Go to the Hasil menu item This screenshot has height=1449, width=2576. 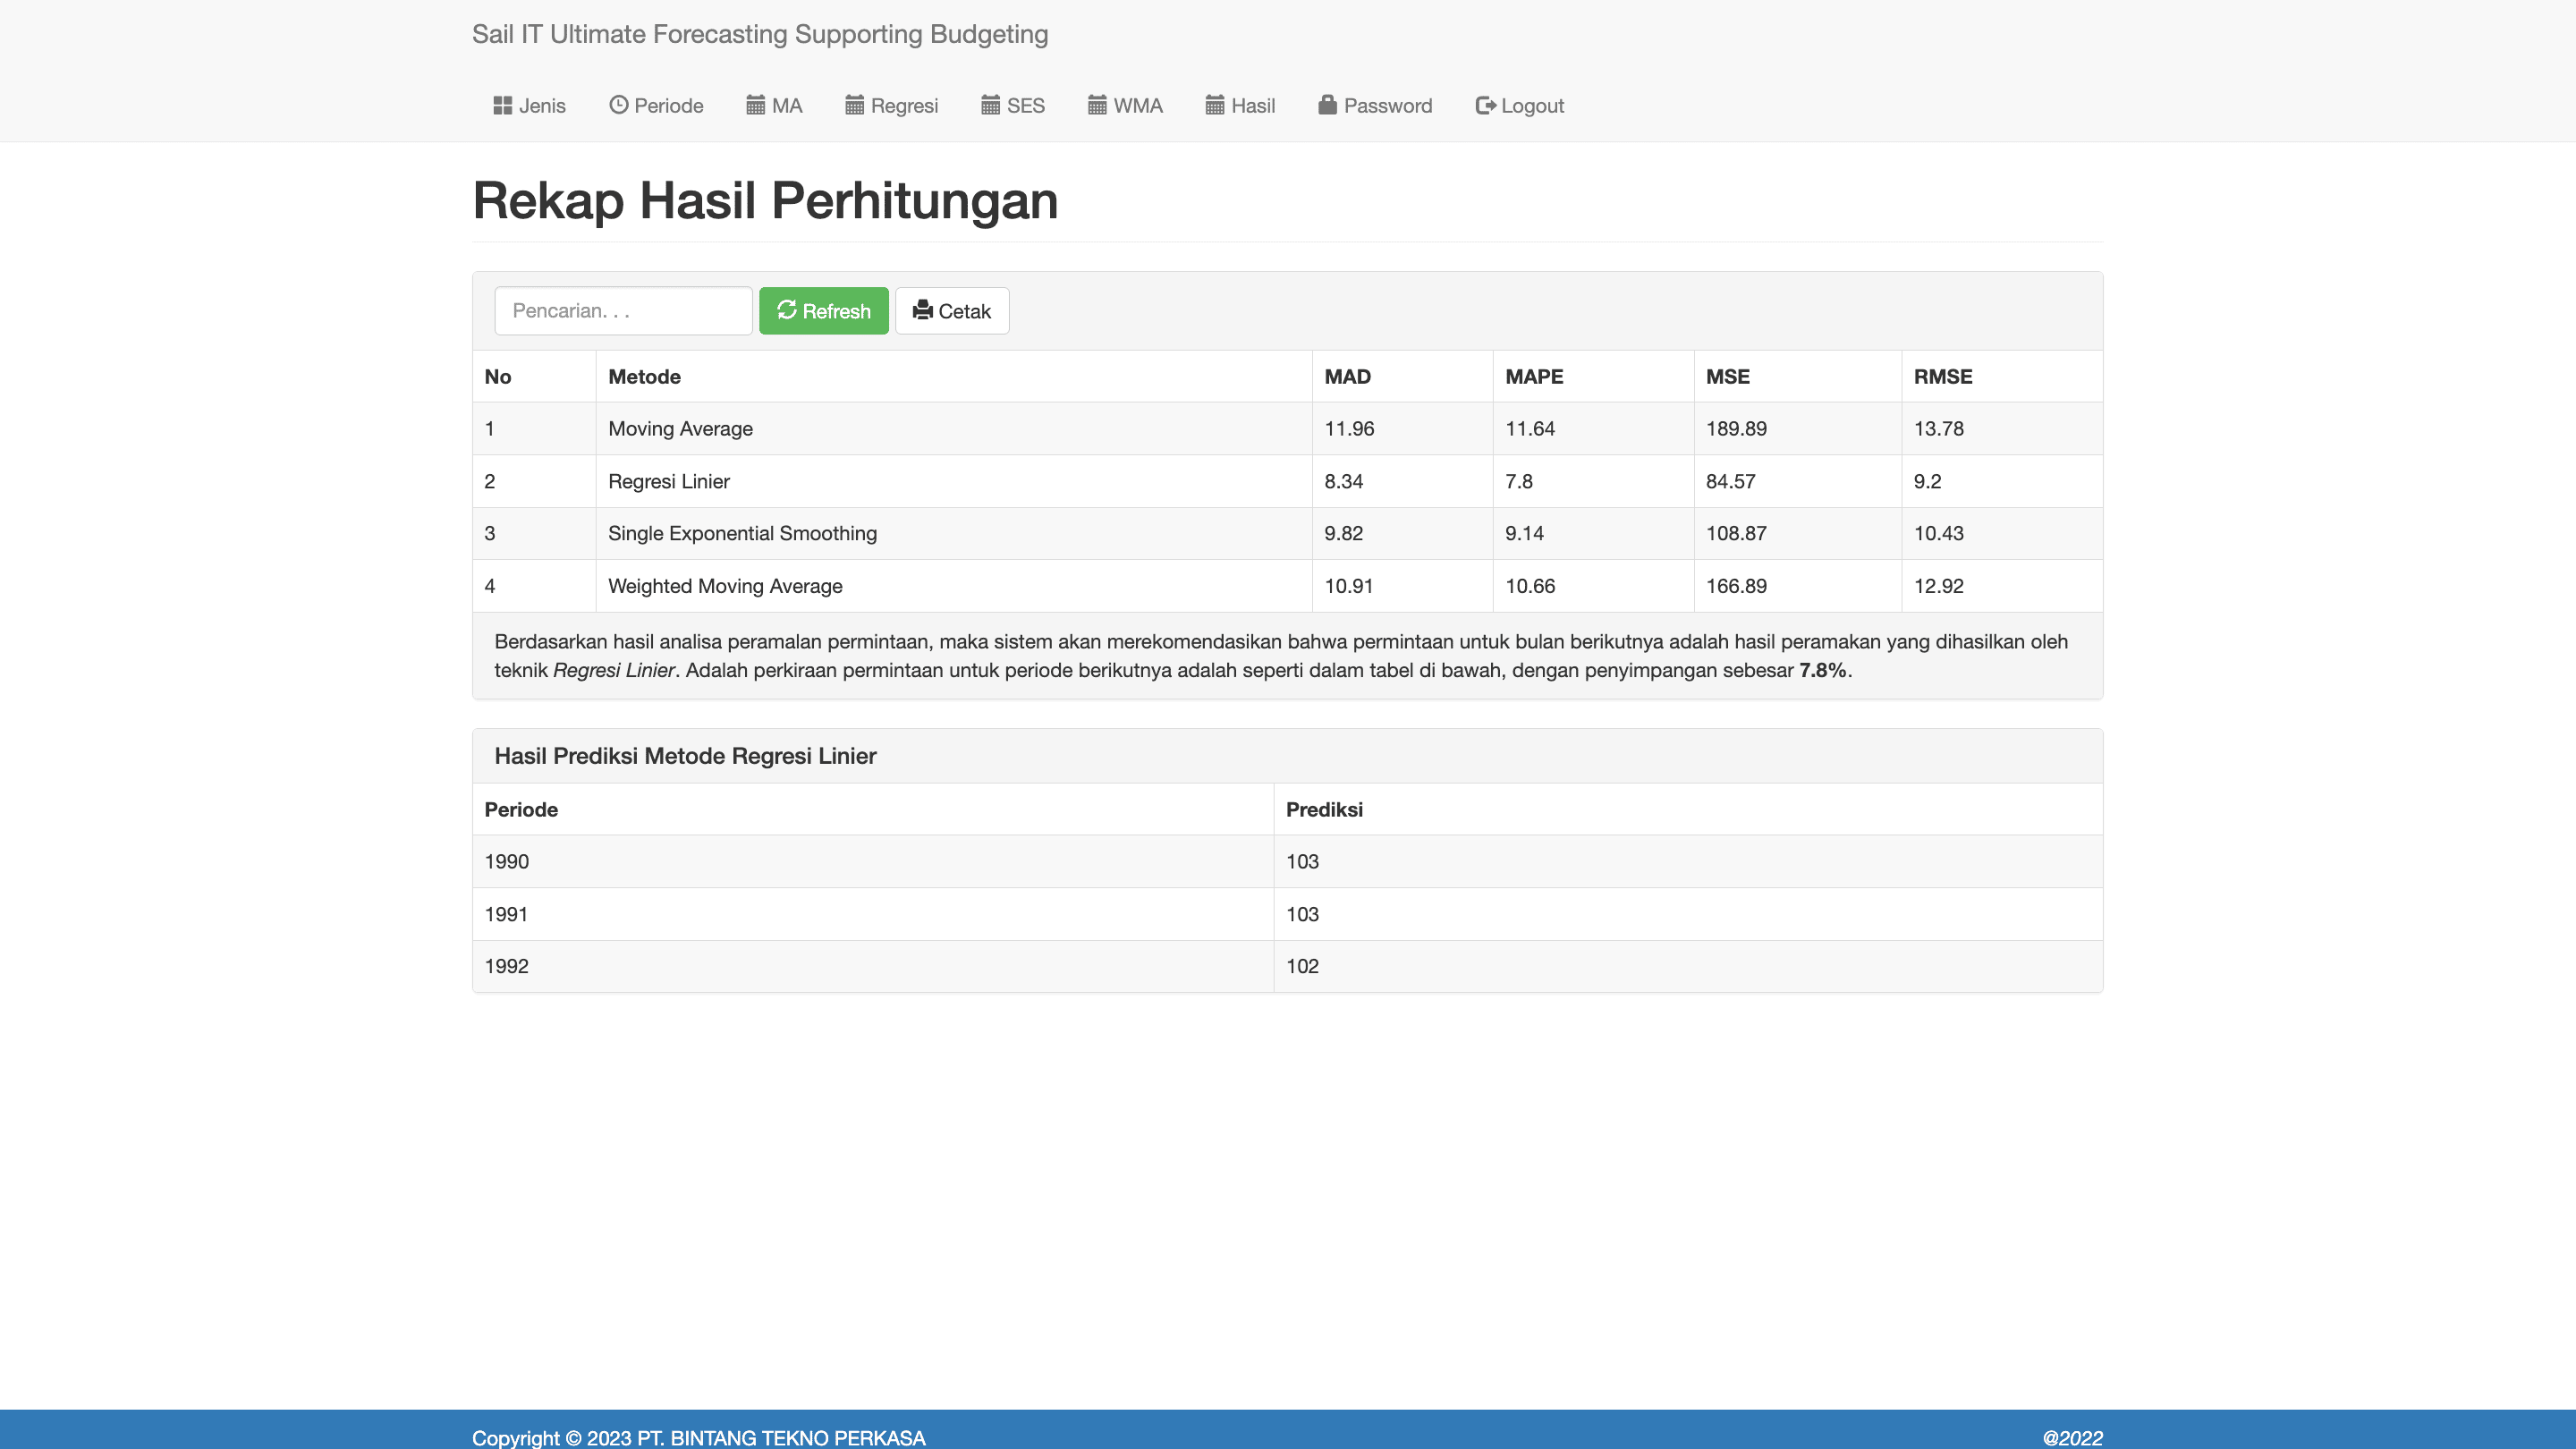pos(1240,106)
